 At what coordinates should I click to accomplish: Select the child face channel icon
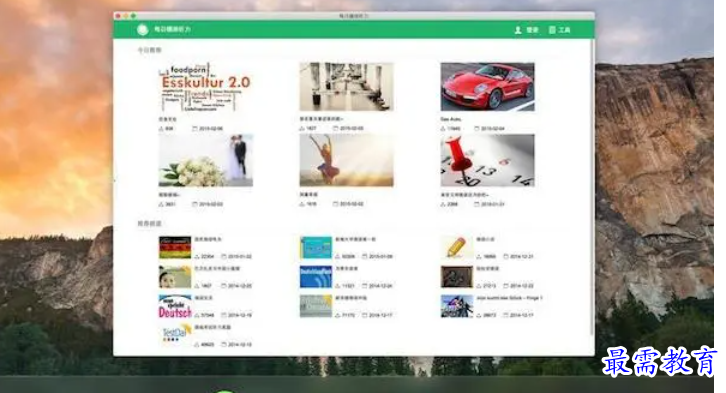[x=175, y=277]
